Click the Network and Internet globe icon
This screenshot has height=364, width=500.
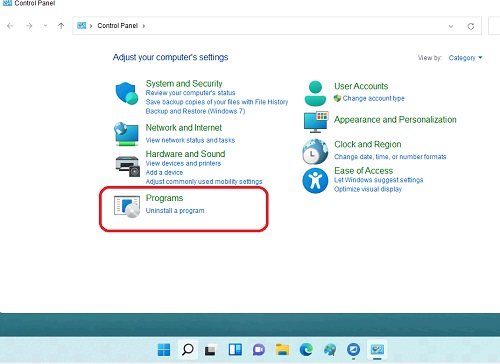[126, 134]
